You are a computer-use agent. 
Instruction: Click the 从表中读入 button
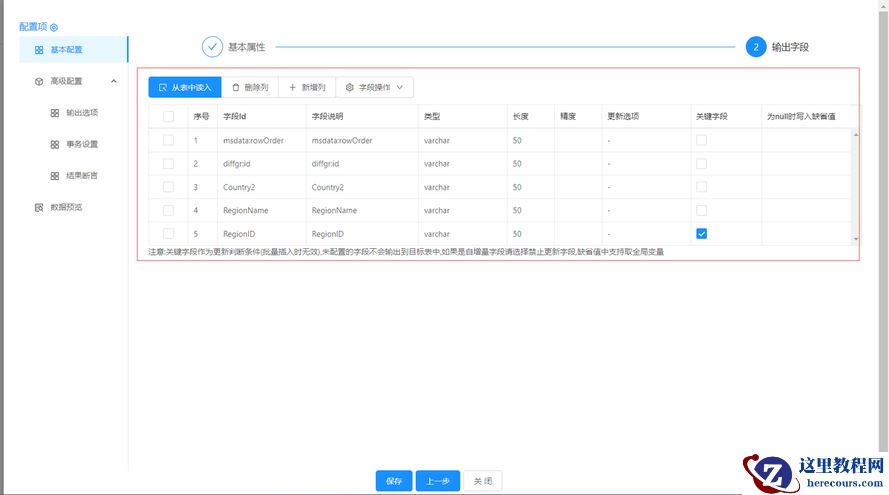[185, 88]
